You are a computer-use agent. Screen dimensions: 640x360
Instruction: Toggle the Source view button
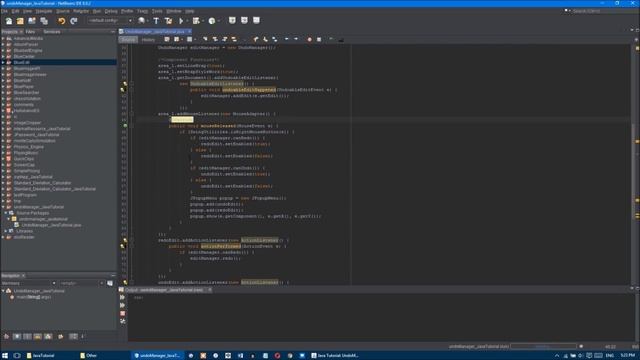[x=128, y=40]
